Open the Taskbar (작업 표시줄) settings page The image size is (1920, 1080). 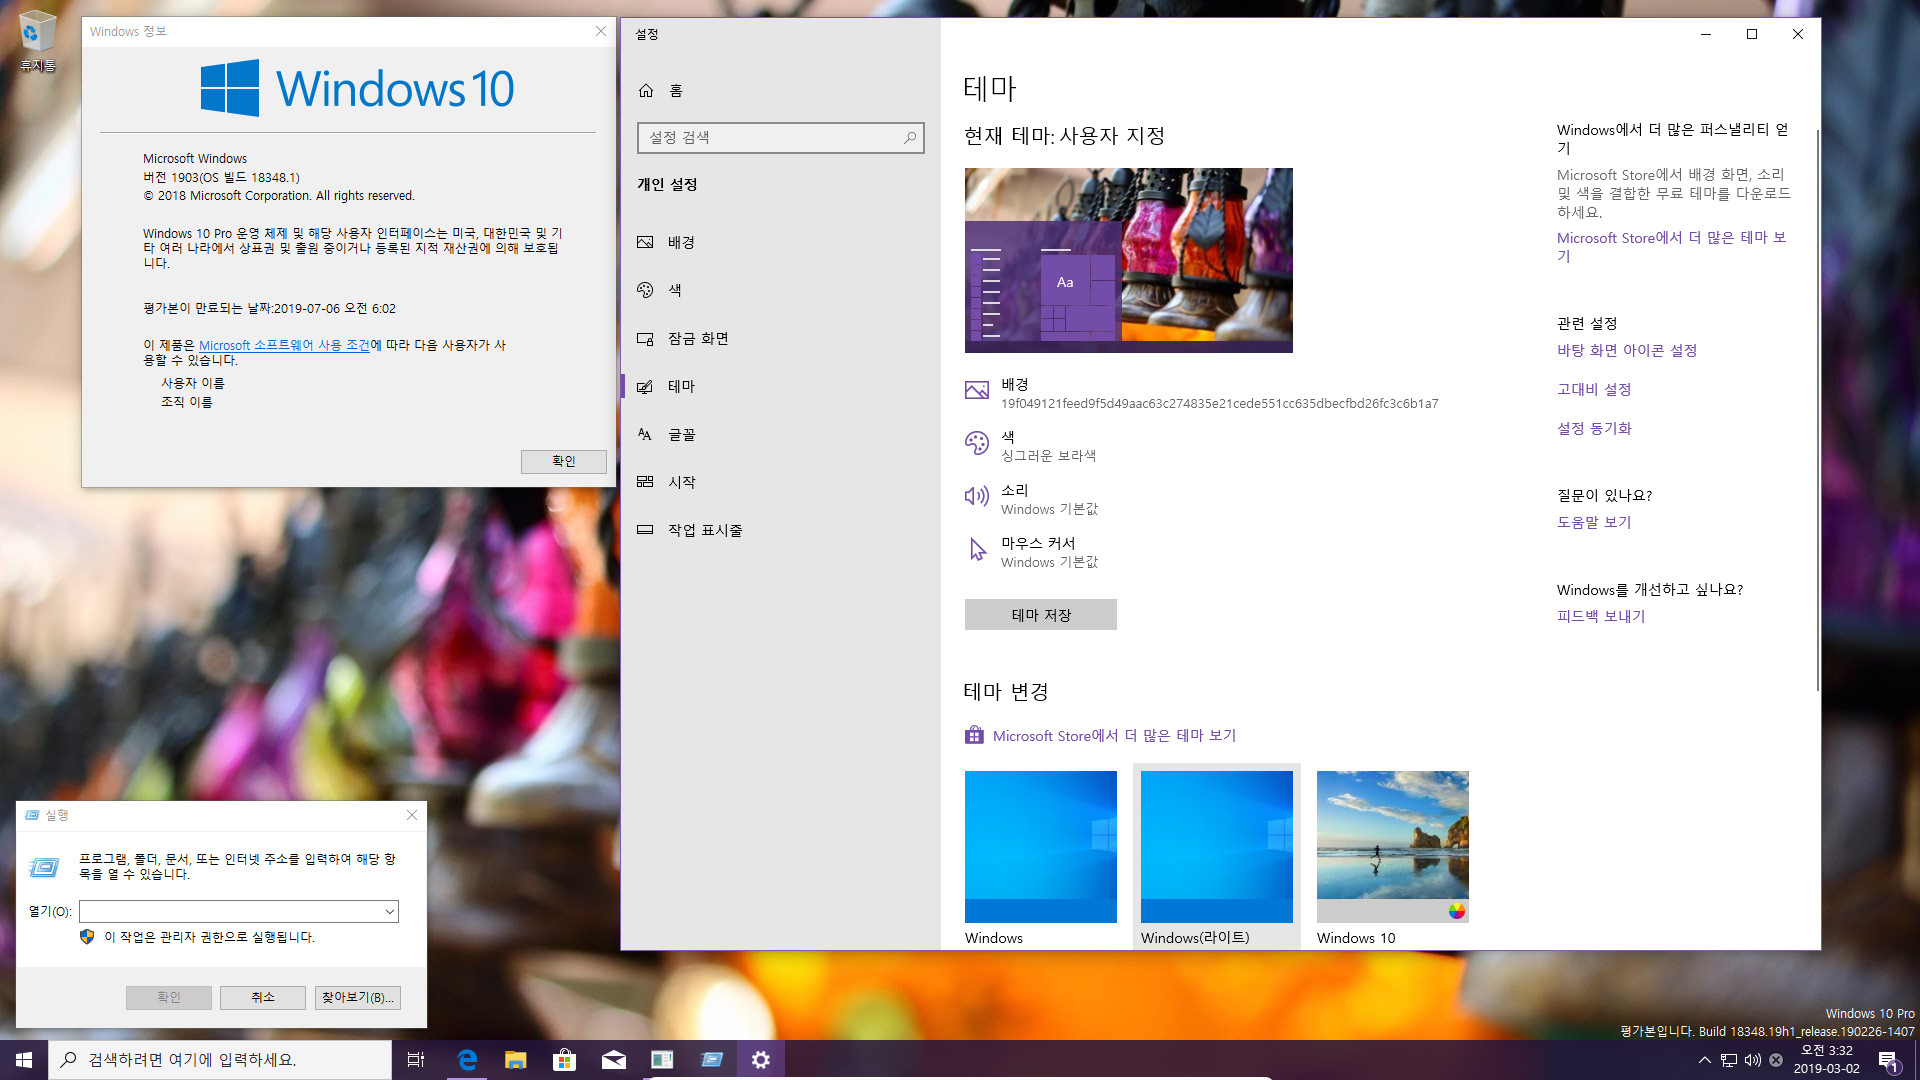pyautogui.click(x=780, y=530)
